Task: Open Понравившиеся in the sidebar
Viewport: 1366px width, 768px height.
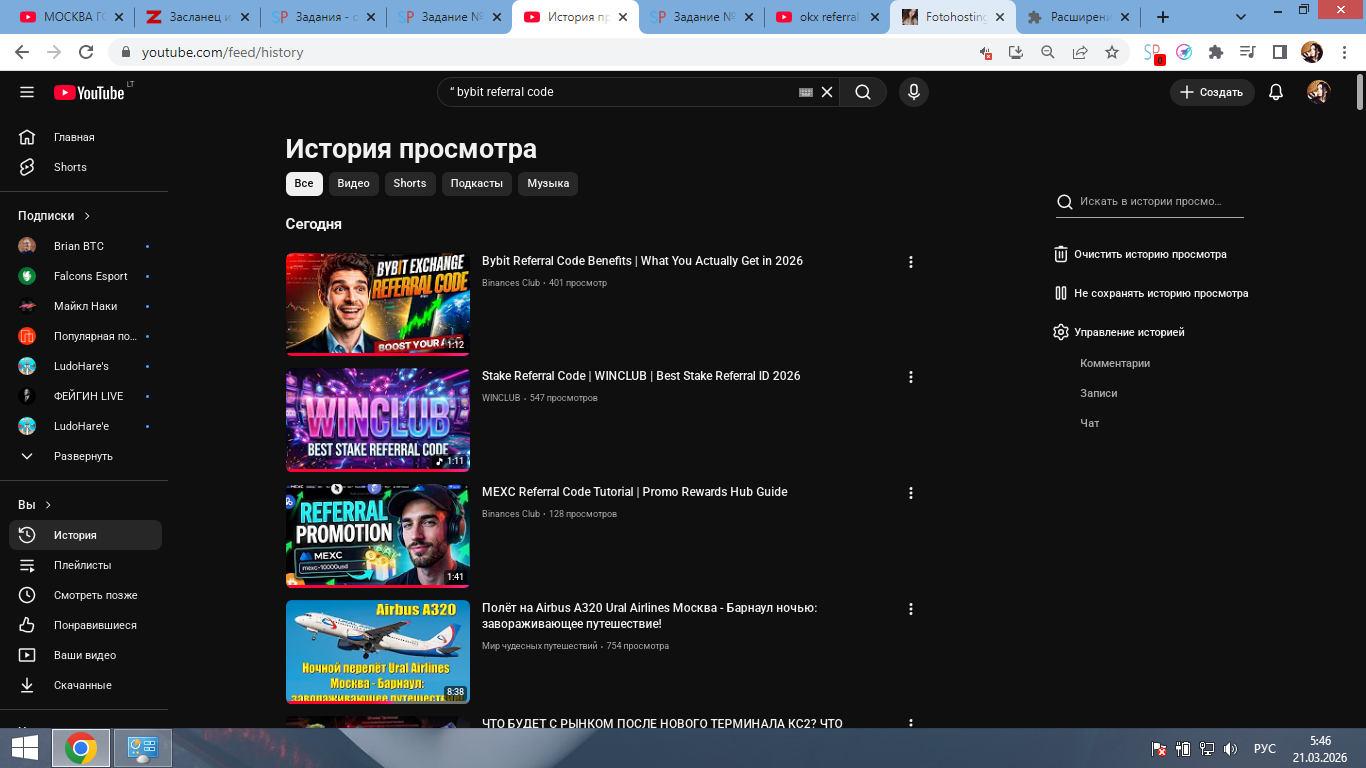Action: (84, 625)
